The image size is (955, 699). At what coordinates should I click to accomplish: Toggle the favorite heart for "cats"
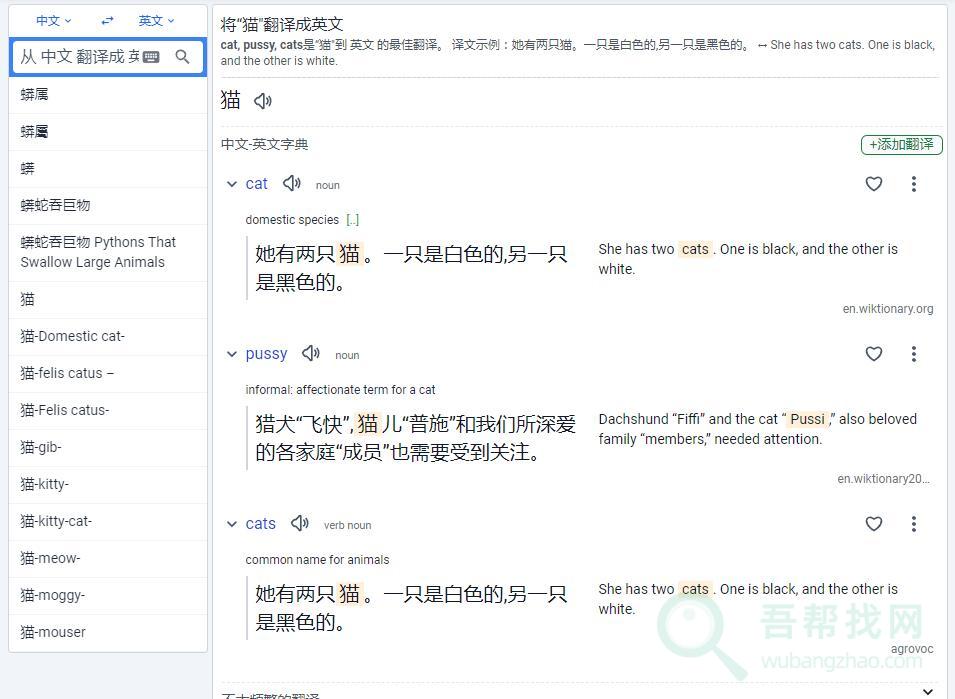pyautogui.click(x=873, y=524)
